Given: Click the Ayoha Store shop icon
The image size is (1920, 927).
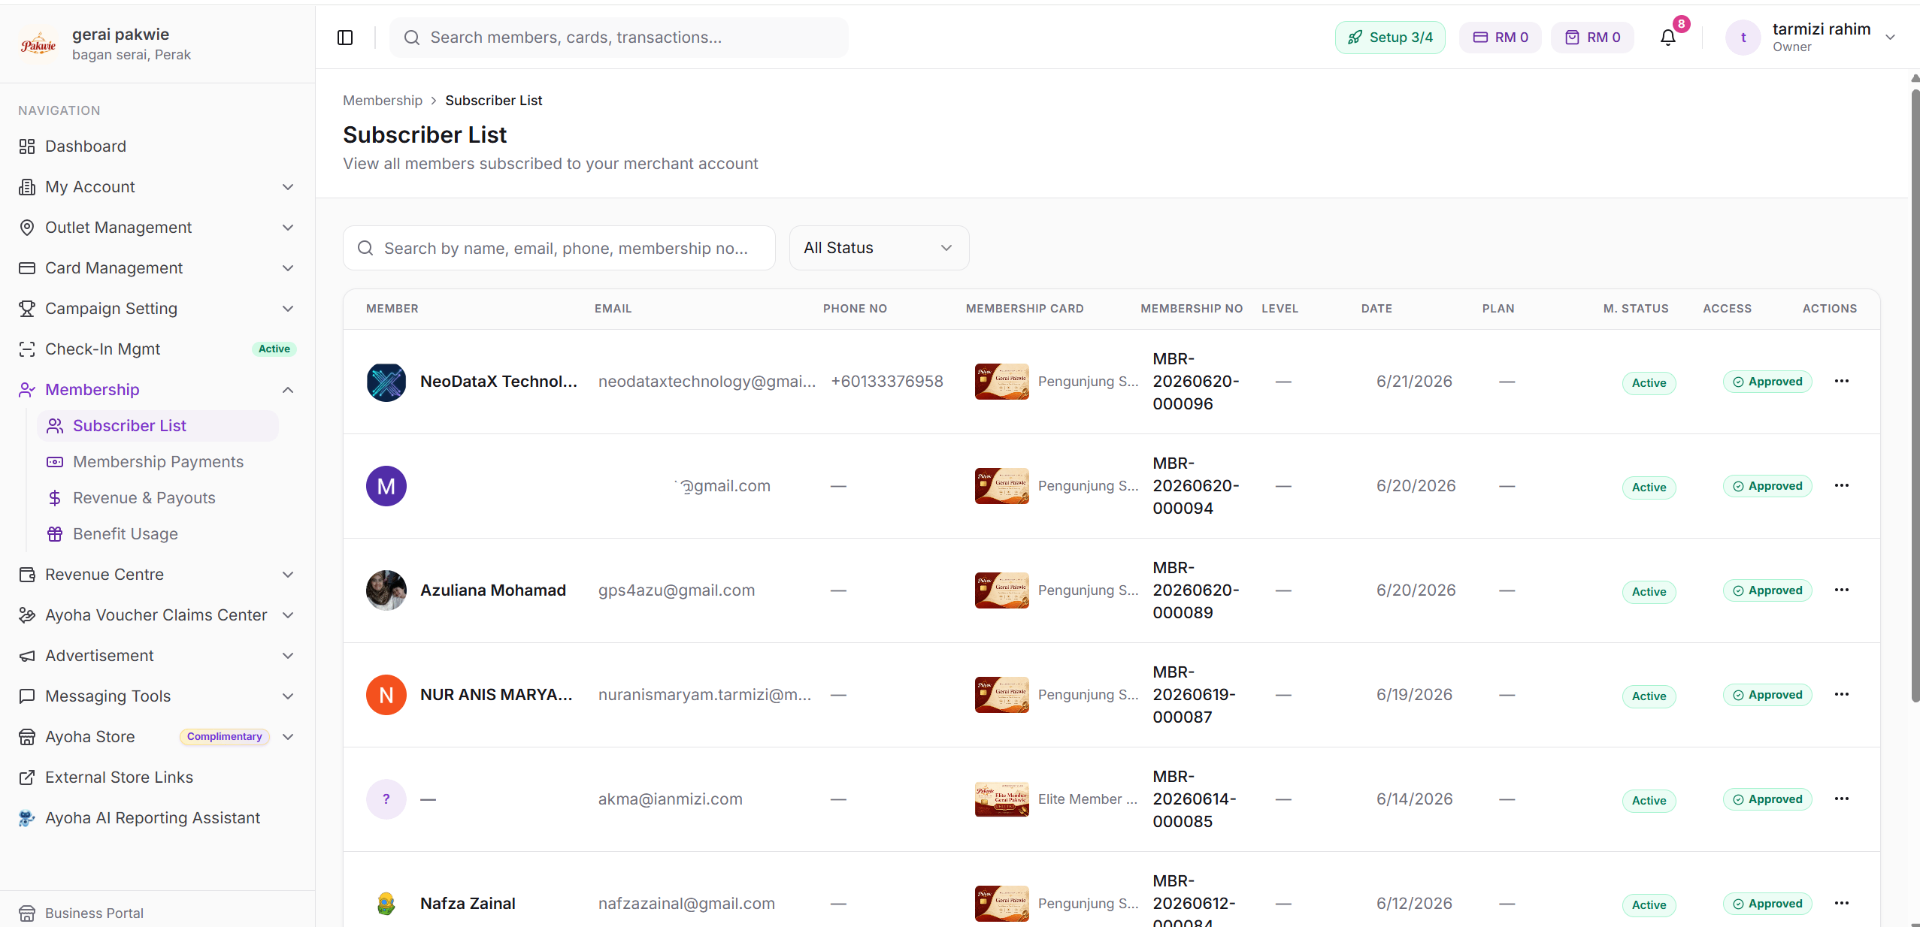Looking at the screenshot, I should point(27,737).
